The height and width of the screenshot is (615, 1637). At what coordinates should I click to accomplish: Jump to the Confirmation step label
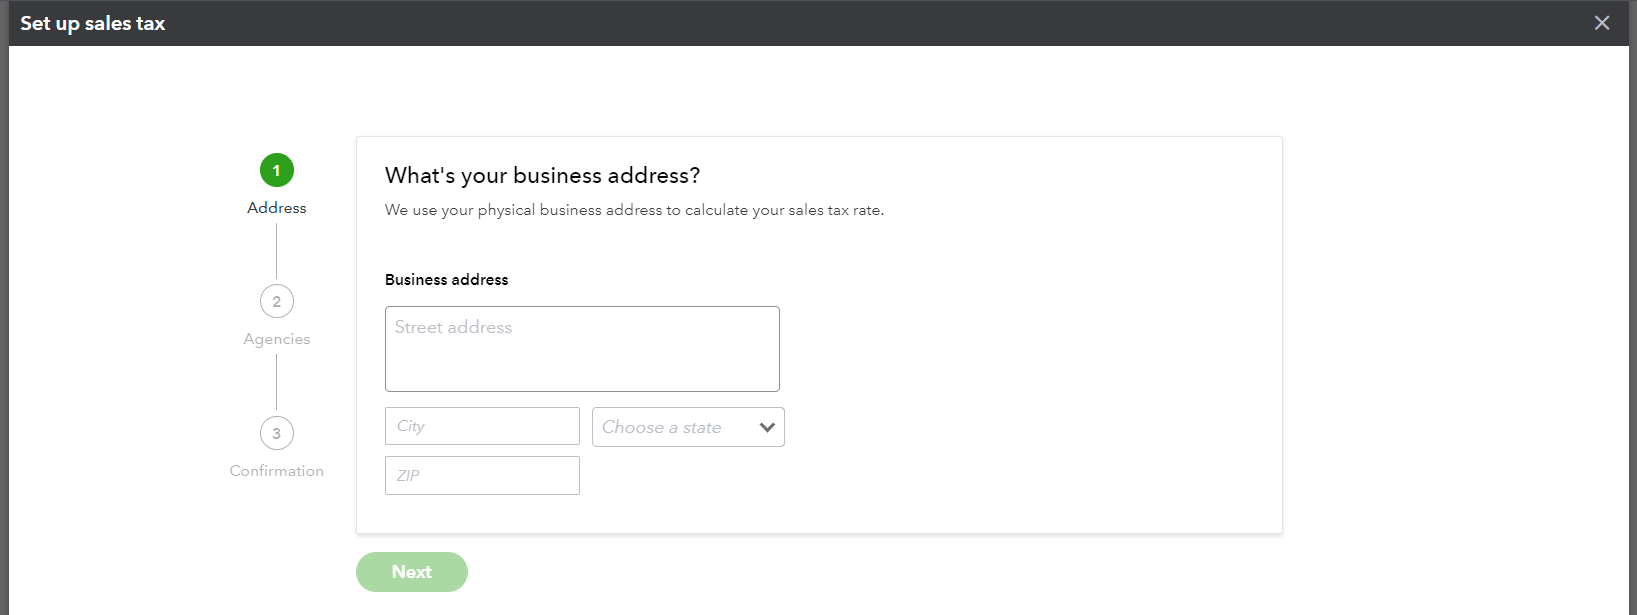[x=277, y=471]
